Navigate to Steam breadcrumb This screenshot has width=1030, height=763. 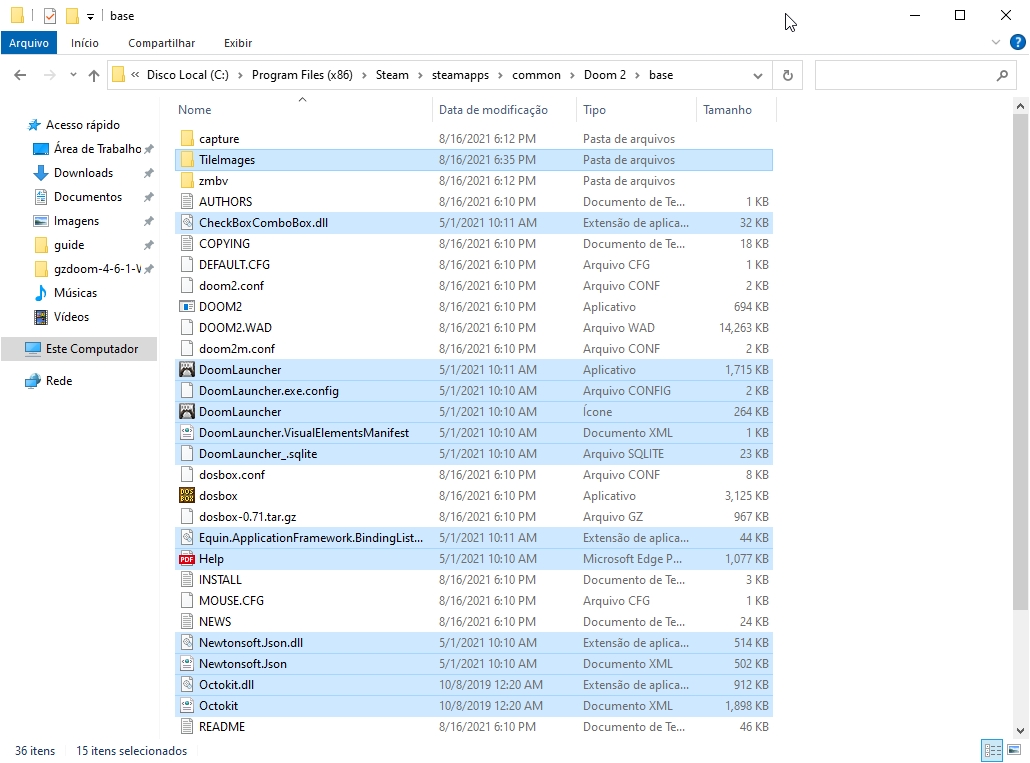click(x=392, y=75)
